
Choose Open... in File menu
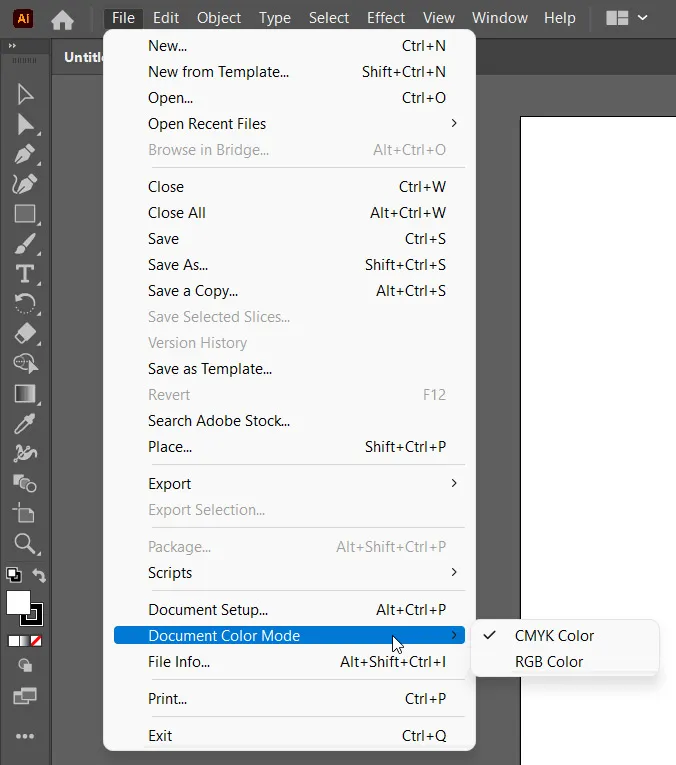(x=289, y=98)
